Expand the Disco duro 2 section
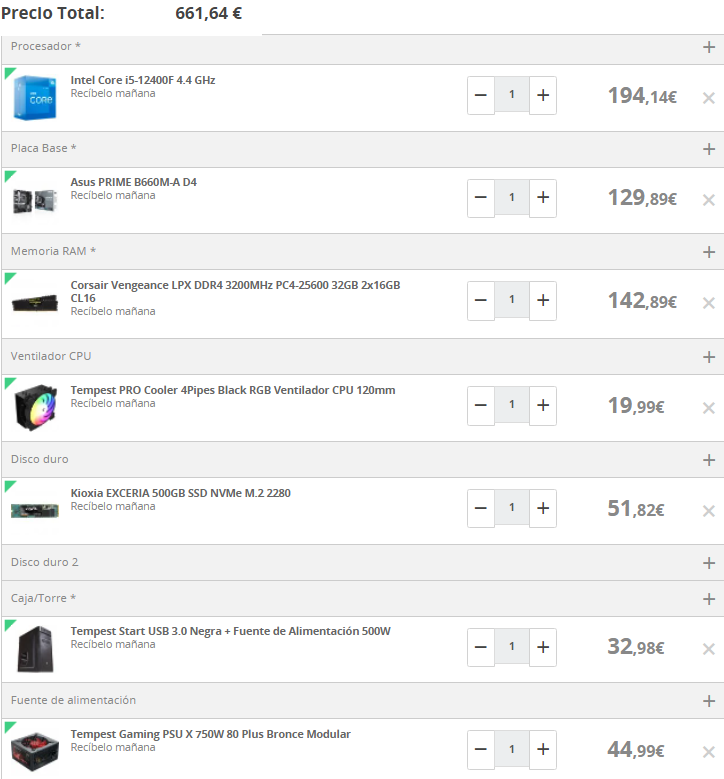 709,563
